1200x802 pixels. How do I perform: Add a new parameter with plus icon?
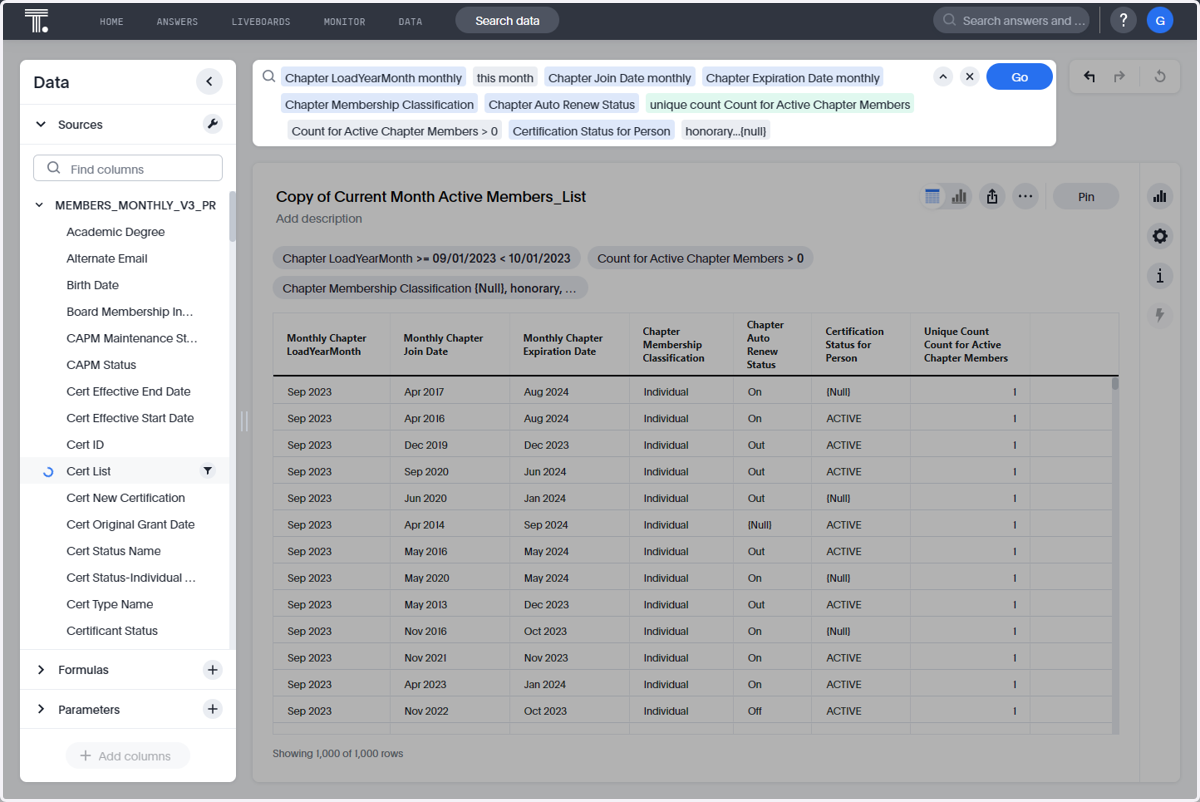click(212, 709)
